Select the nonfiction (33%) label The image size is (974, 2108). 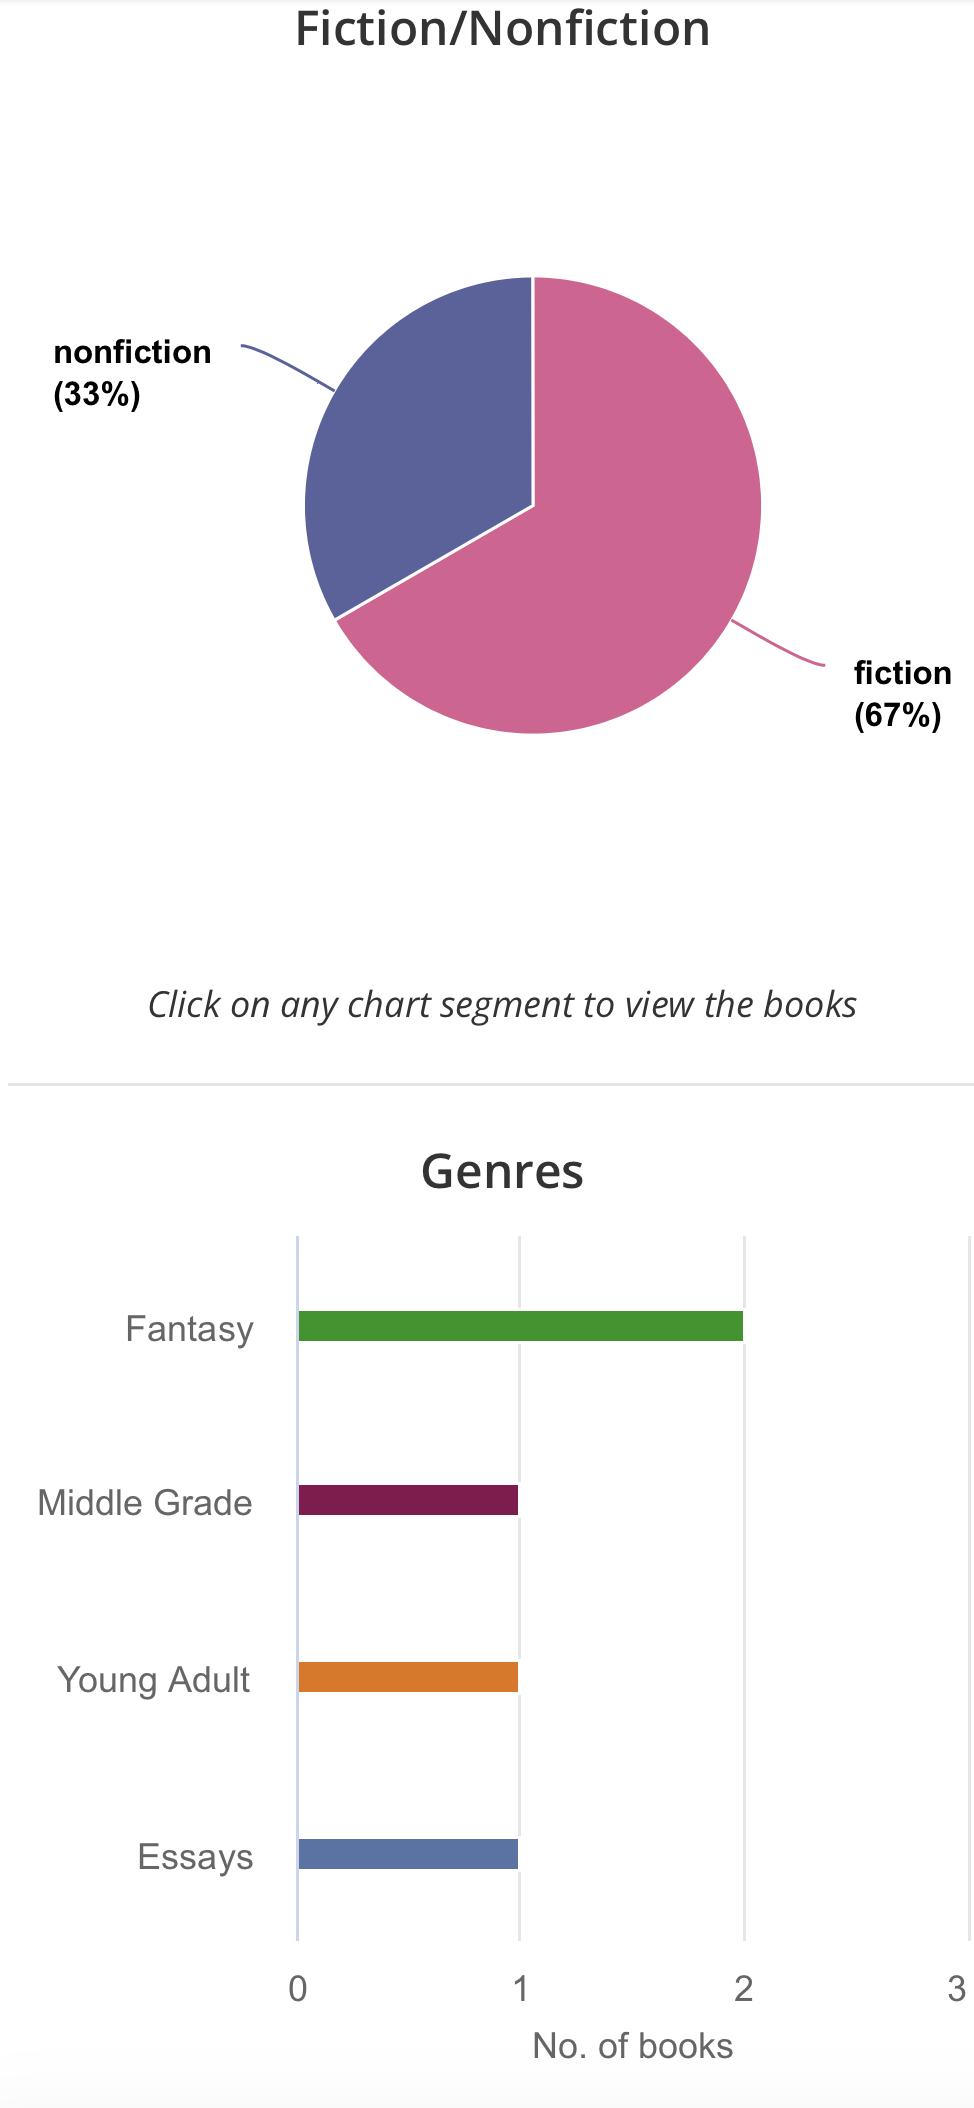(x=132, y=373)
